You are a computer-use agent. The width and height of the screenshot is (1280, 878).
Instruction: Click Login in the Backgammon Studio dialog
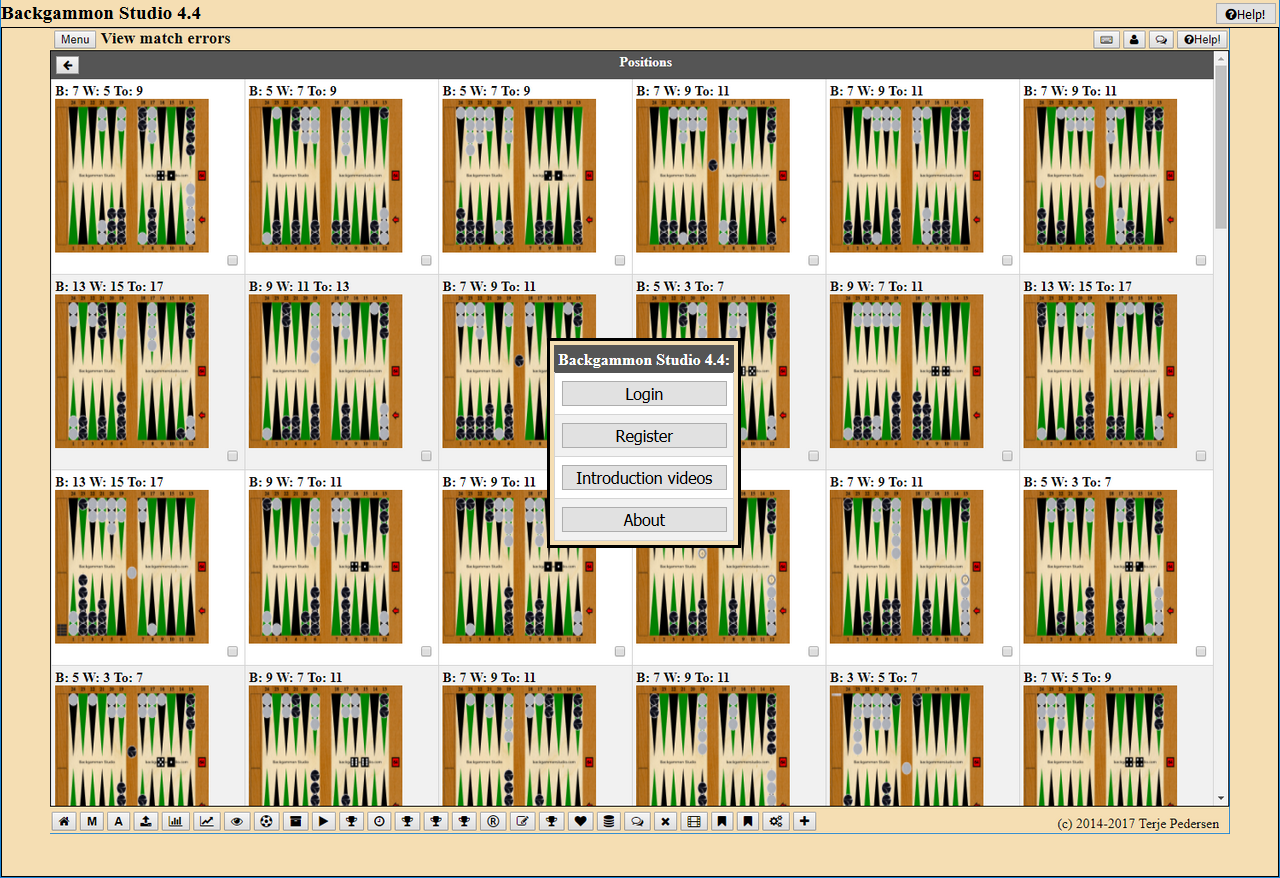pos(644,394)
